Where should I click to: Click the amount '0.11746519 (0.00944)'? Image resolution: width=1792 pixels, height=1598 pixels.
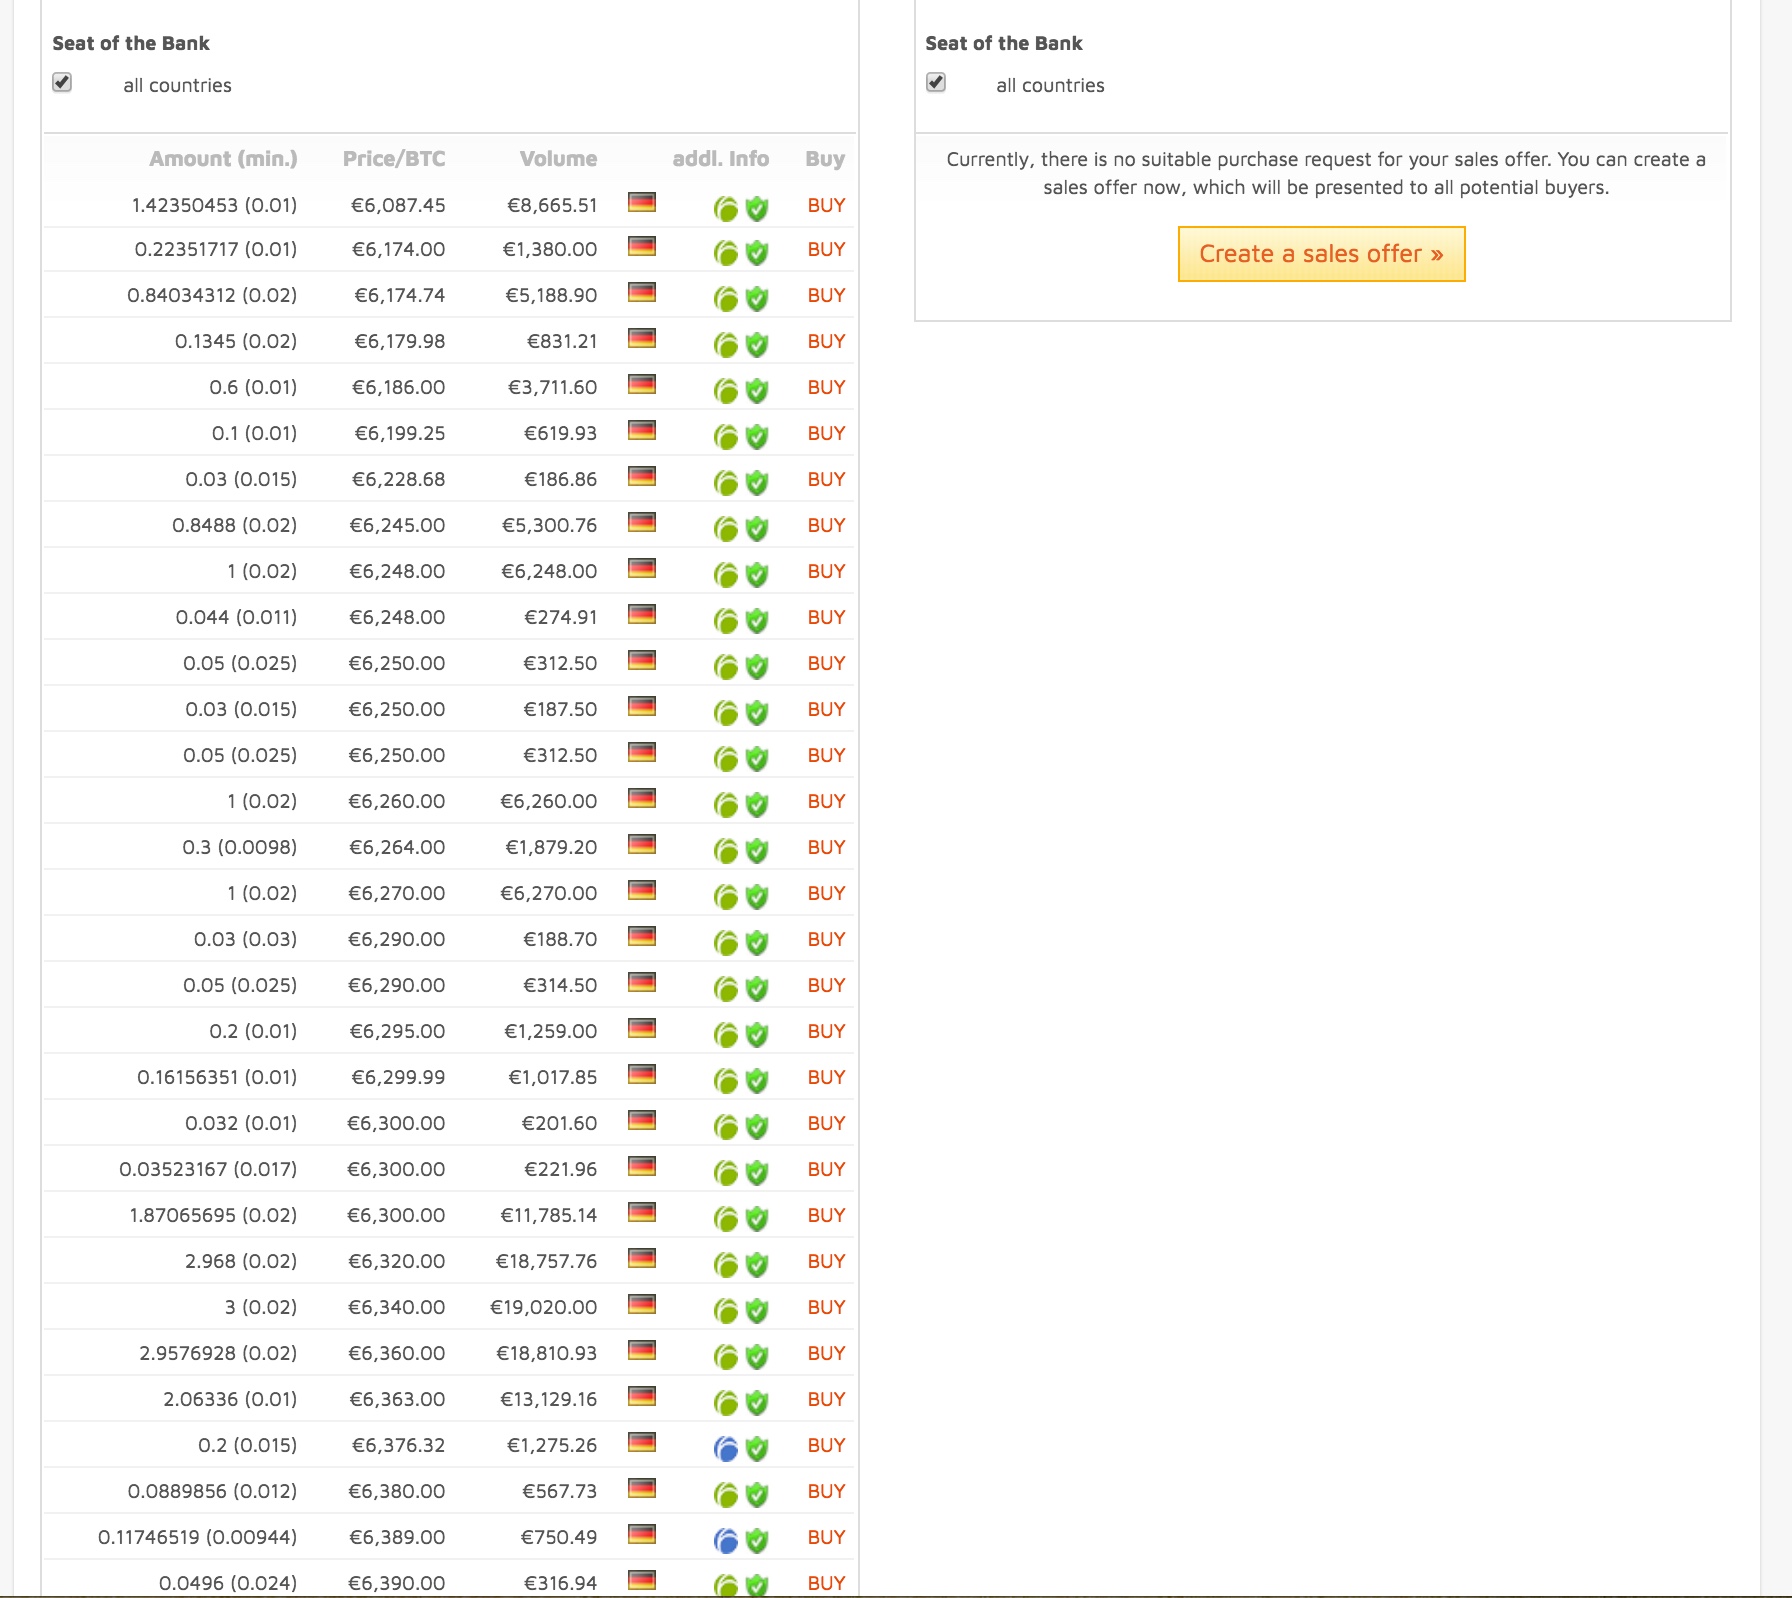(x=197, y=1537)
